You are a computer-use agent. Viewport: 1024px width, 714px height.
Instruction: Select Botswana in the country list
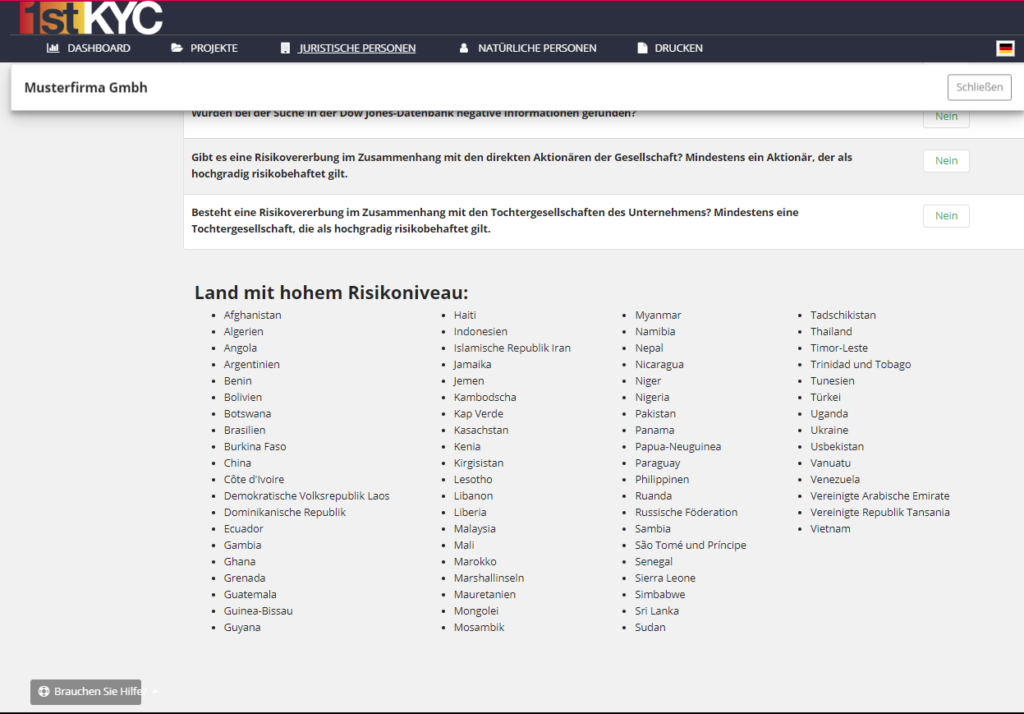tap(248, 414)
